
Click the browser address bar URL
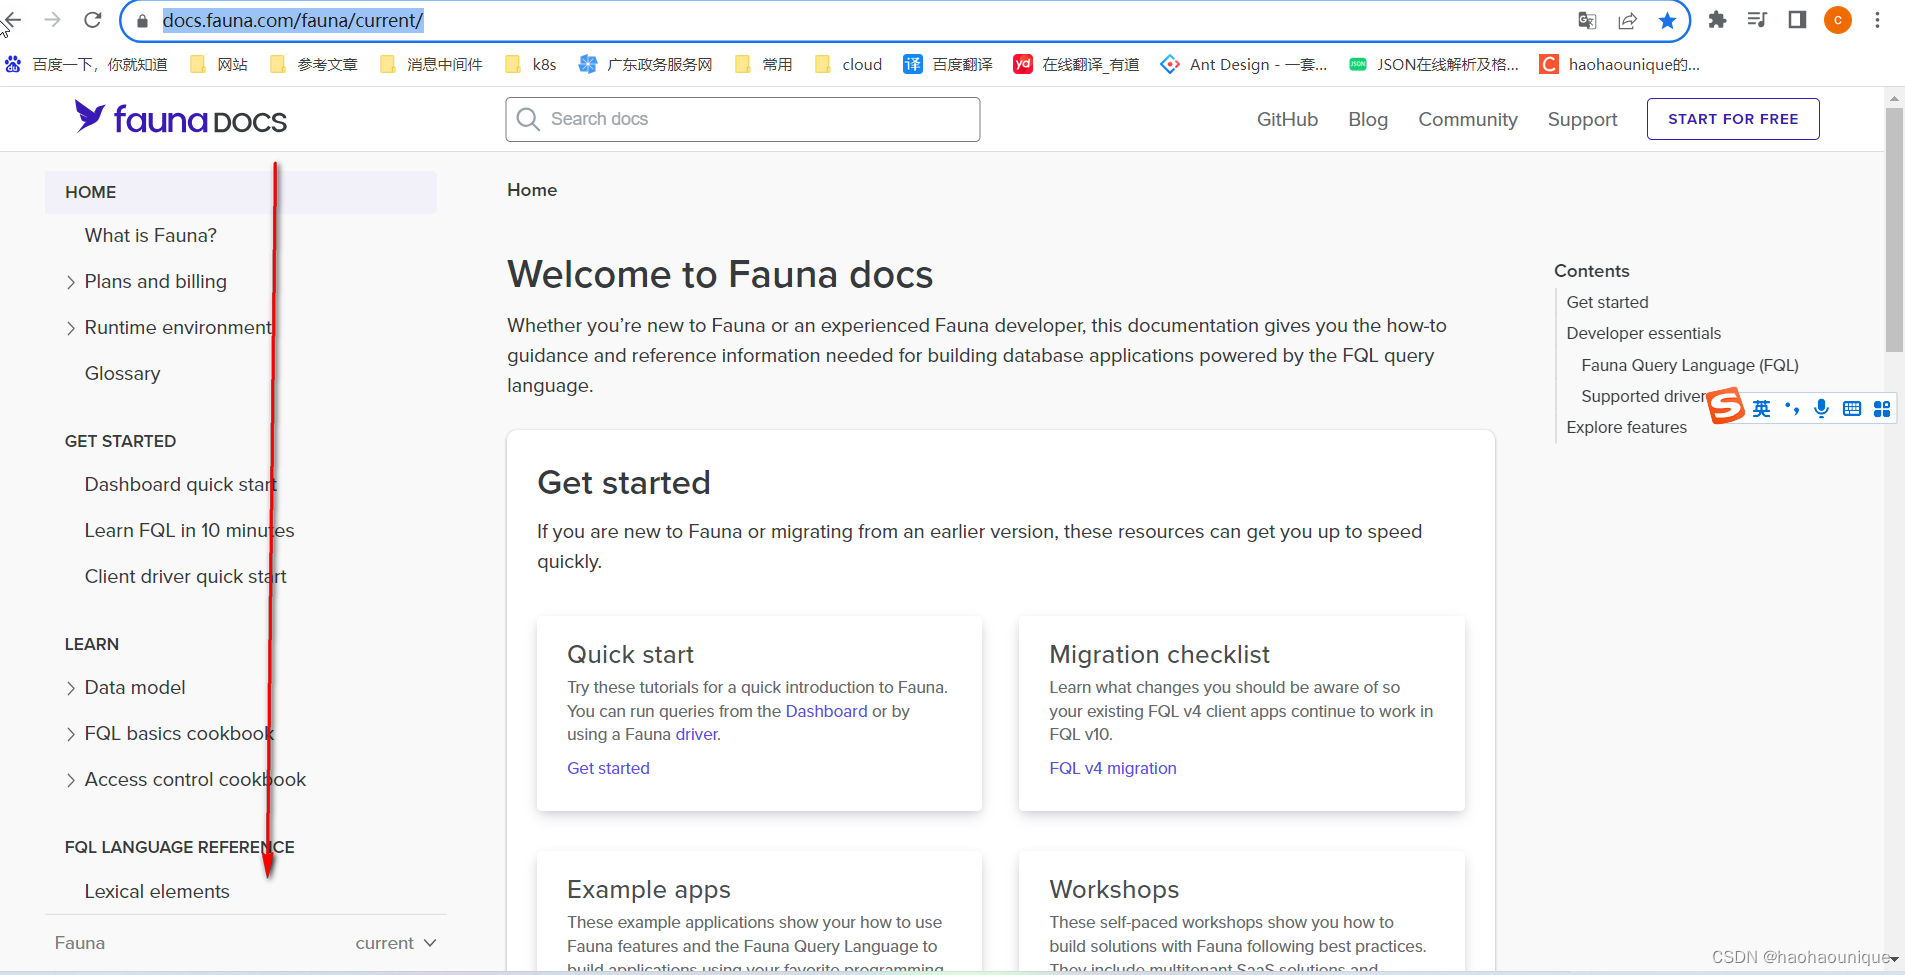(293, 20)
